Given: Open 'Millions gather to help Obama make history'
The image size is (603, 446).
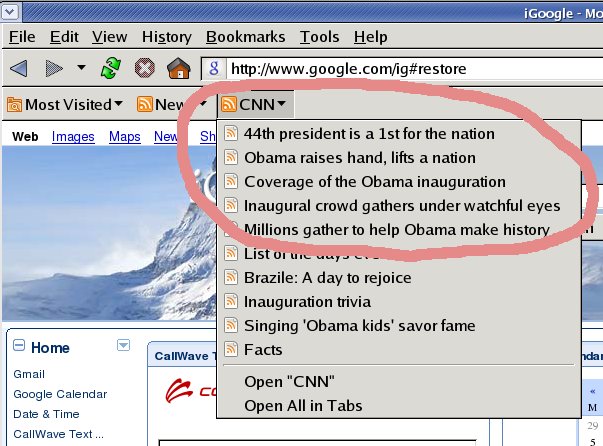Looking at the screenshot, I should (x=399, y=230).
